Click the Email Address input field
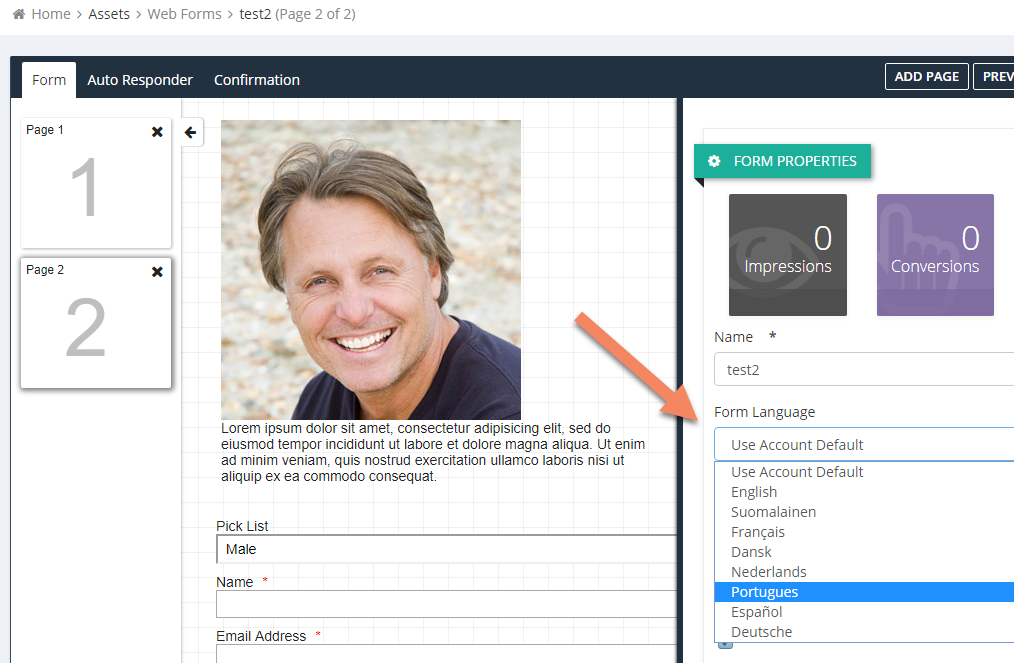The width and height of the screenshot is (1014, 663). click(x=446, y=653)
